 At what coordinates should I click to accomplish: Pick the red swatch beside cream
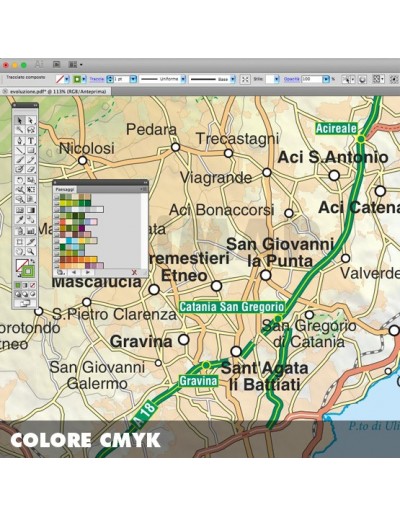(x=63, y=222)
